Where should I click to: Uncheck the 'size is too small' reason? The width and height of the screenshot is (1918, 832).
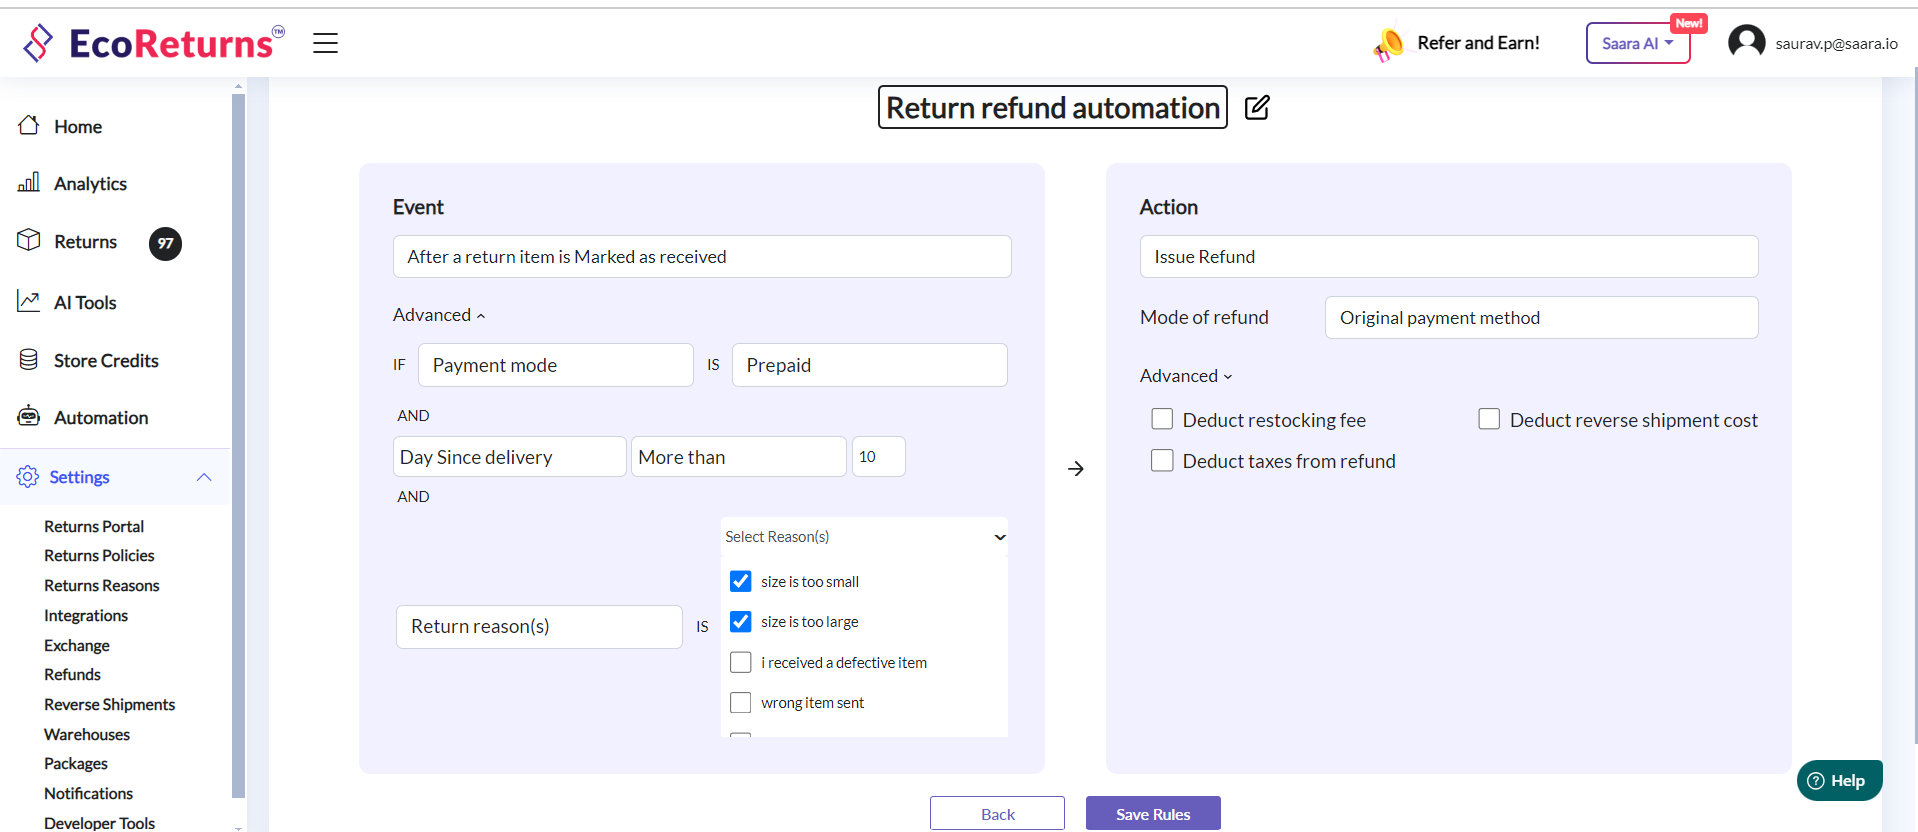(741, 581)
